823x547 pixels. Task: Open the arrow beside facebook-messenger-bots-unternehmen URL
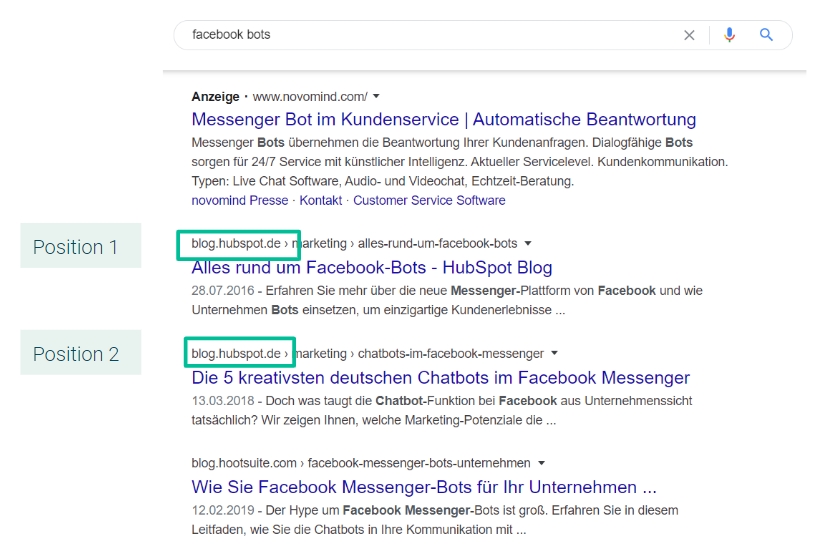tap(542, 463)
